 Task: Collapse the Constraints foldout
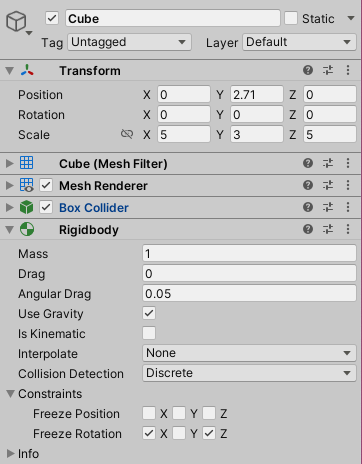tap(10, 394)
